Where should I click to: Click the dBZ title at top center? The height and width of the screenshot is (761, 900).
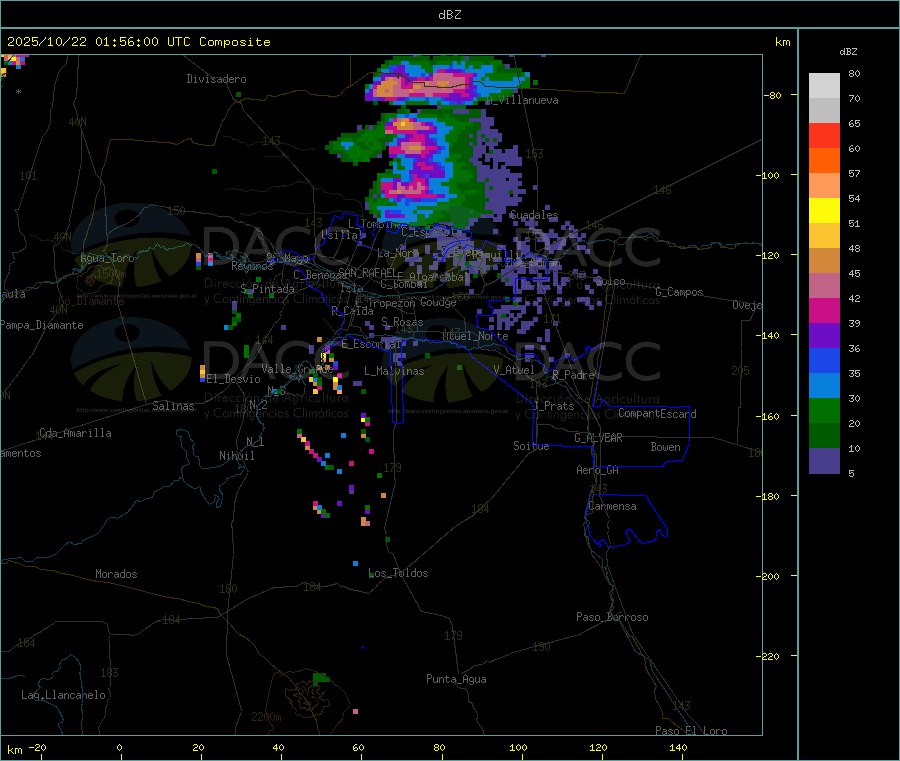[449, 15]
